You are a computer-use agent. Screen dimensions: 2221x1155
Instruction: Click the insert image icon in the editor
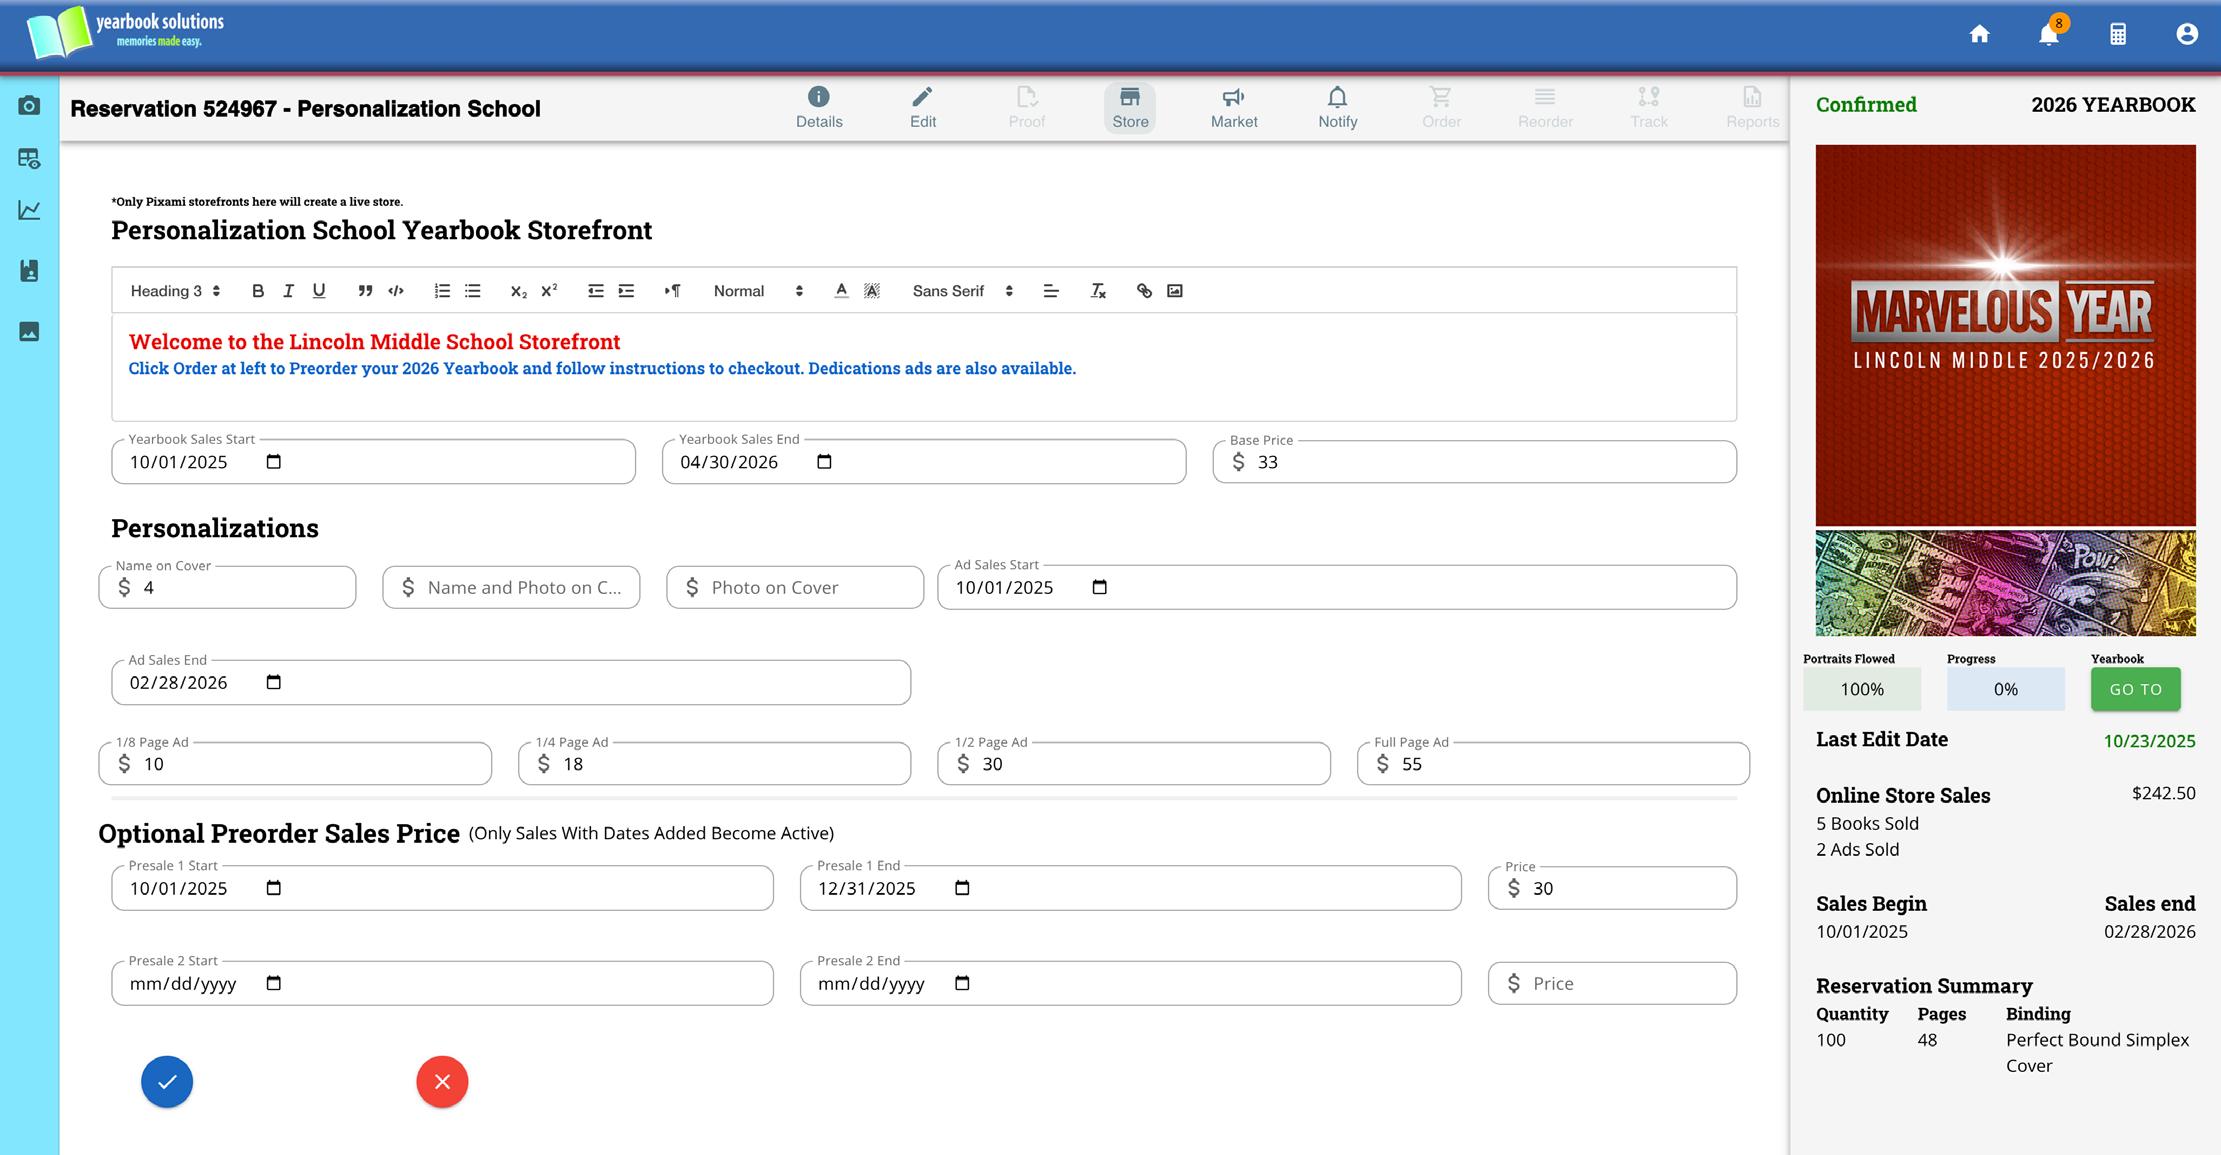1175,291
